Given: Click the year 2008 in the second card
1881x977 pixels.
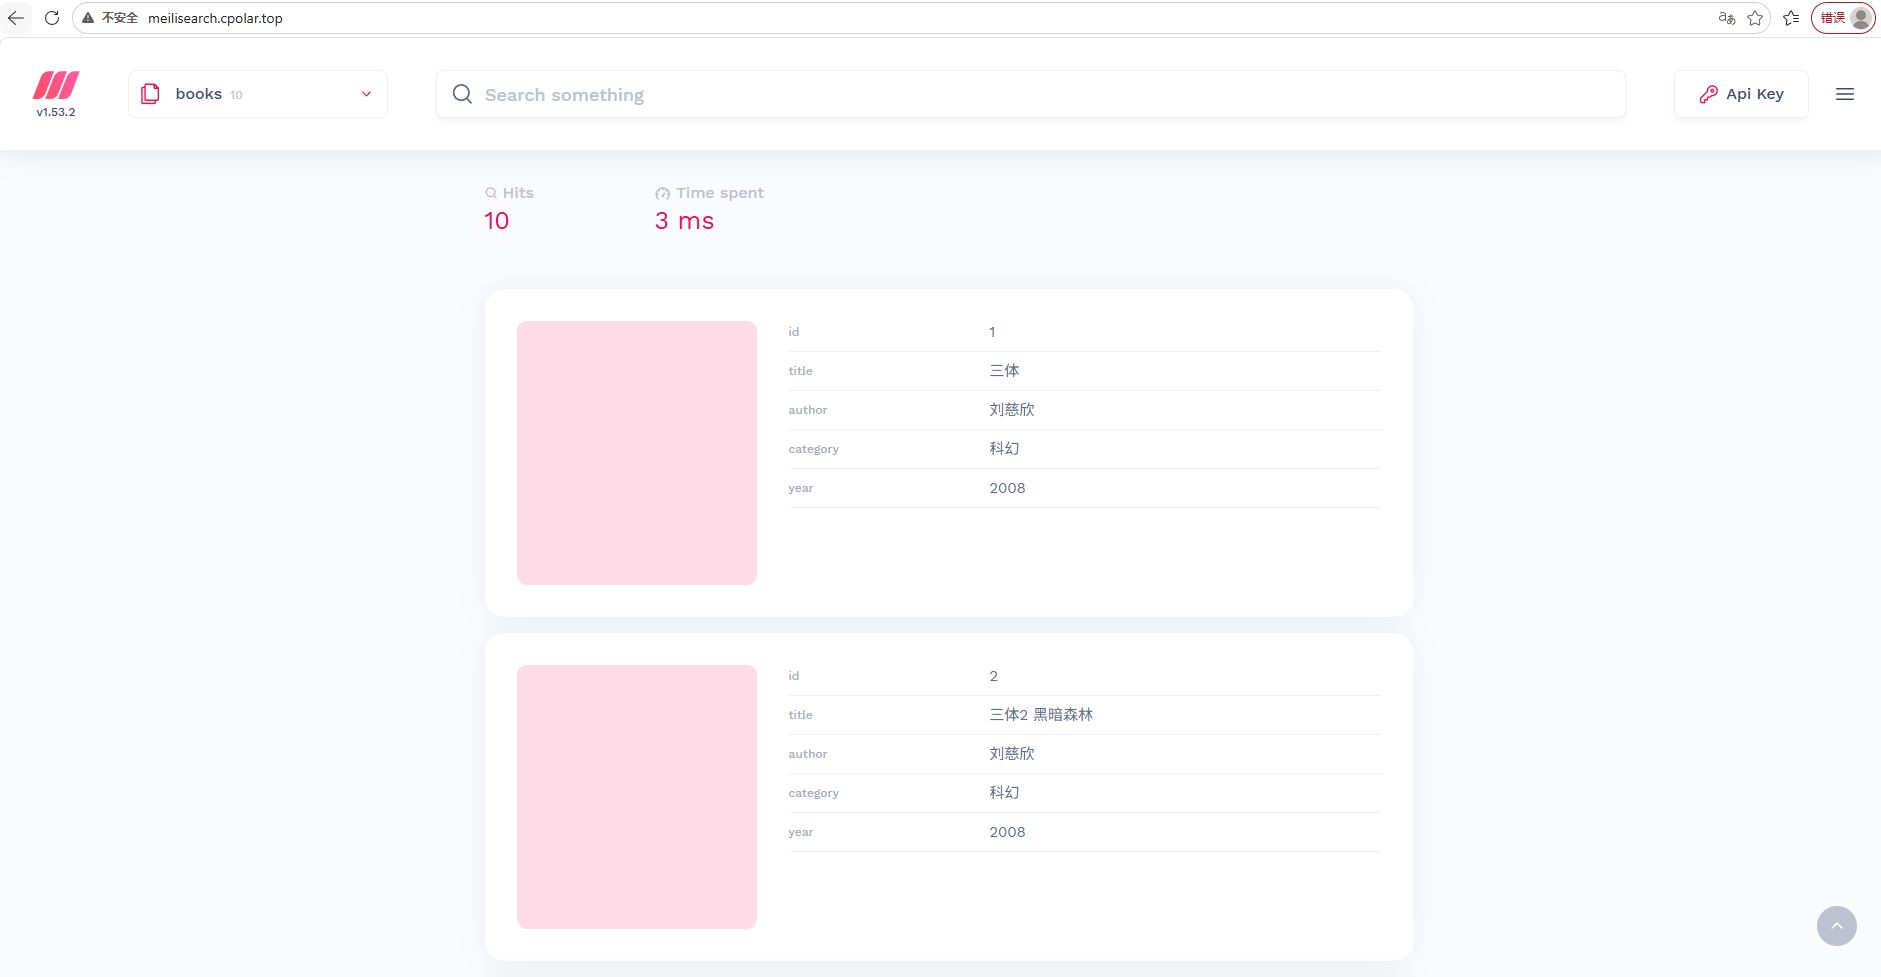Looking at the screenshot, I should (x=1007, y=832).
